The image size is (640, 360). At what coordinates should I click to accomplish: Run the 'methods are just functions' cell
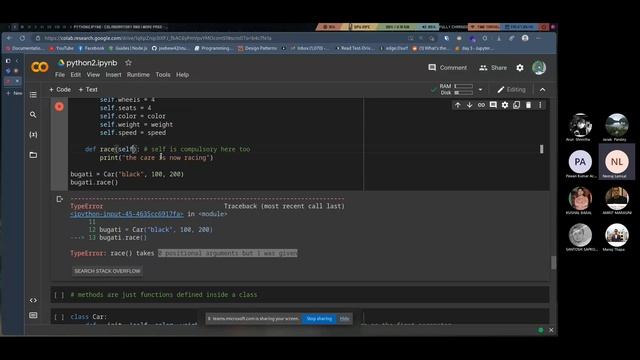point(59,295)
